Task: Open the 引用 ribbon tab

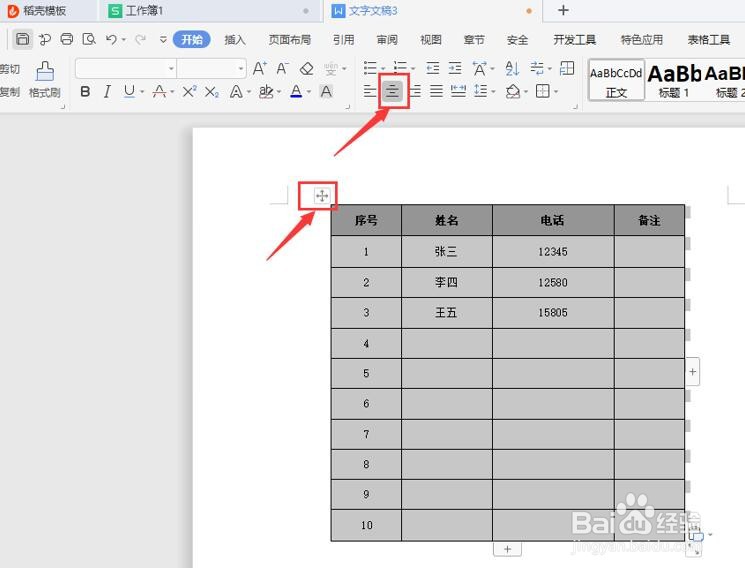Action: [344, 40]
